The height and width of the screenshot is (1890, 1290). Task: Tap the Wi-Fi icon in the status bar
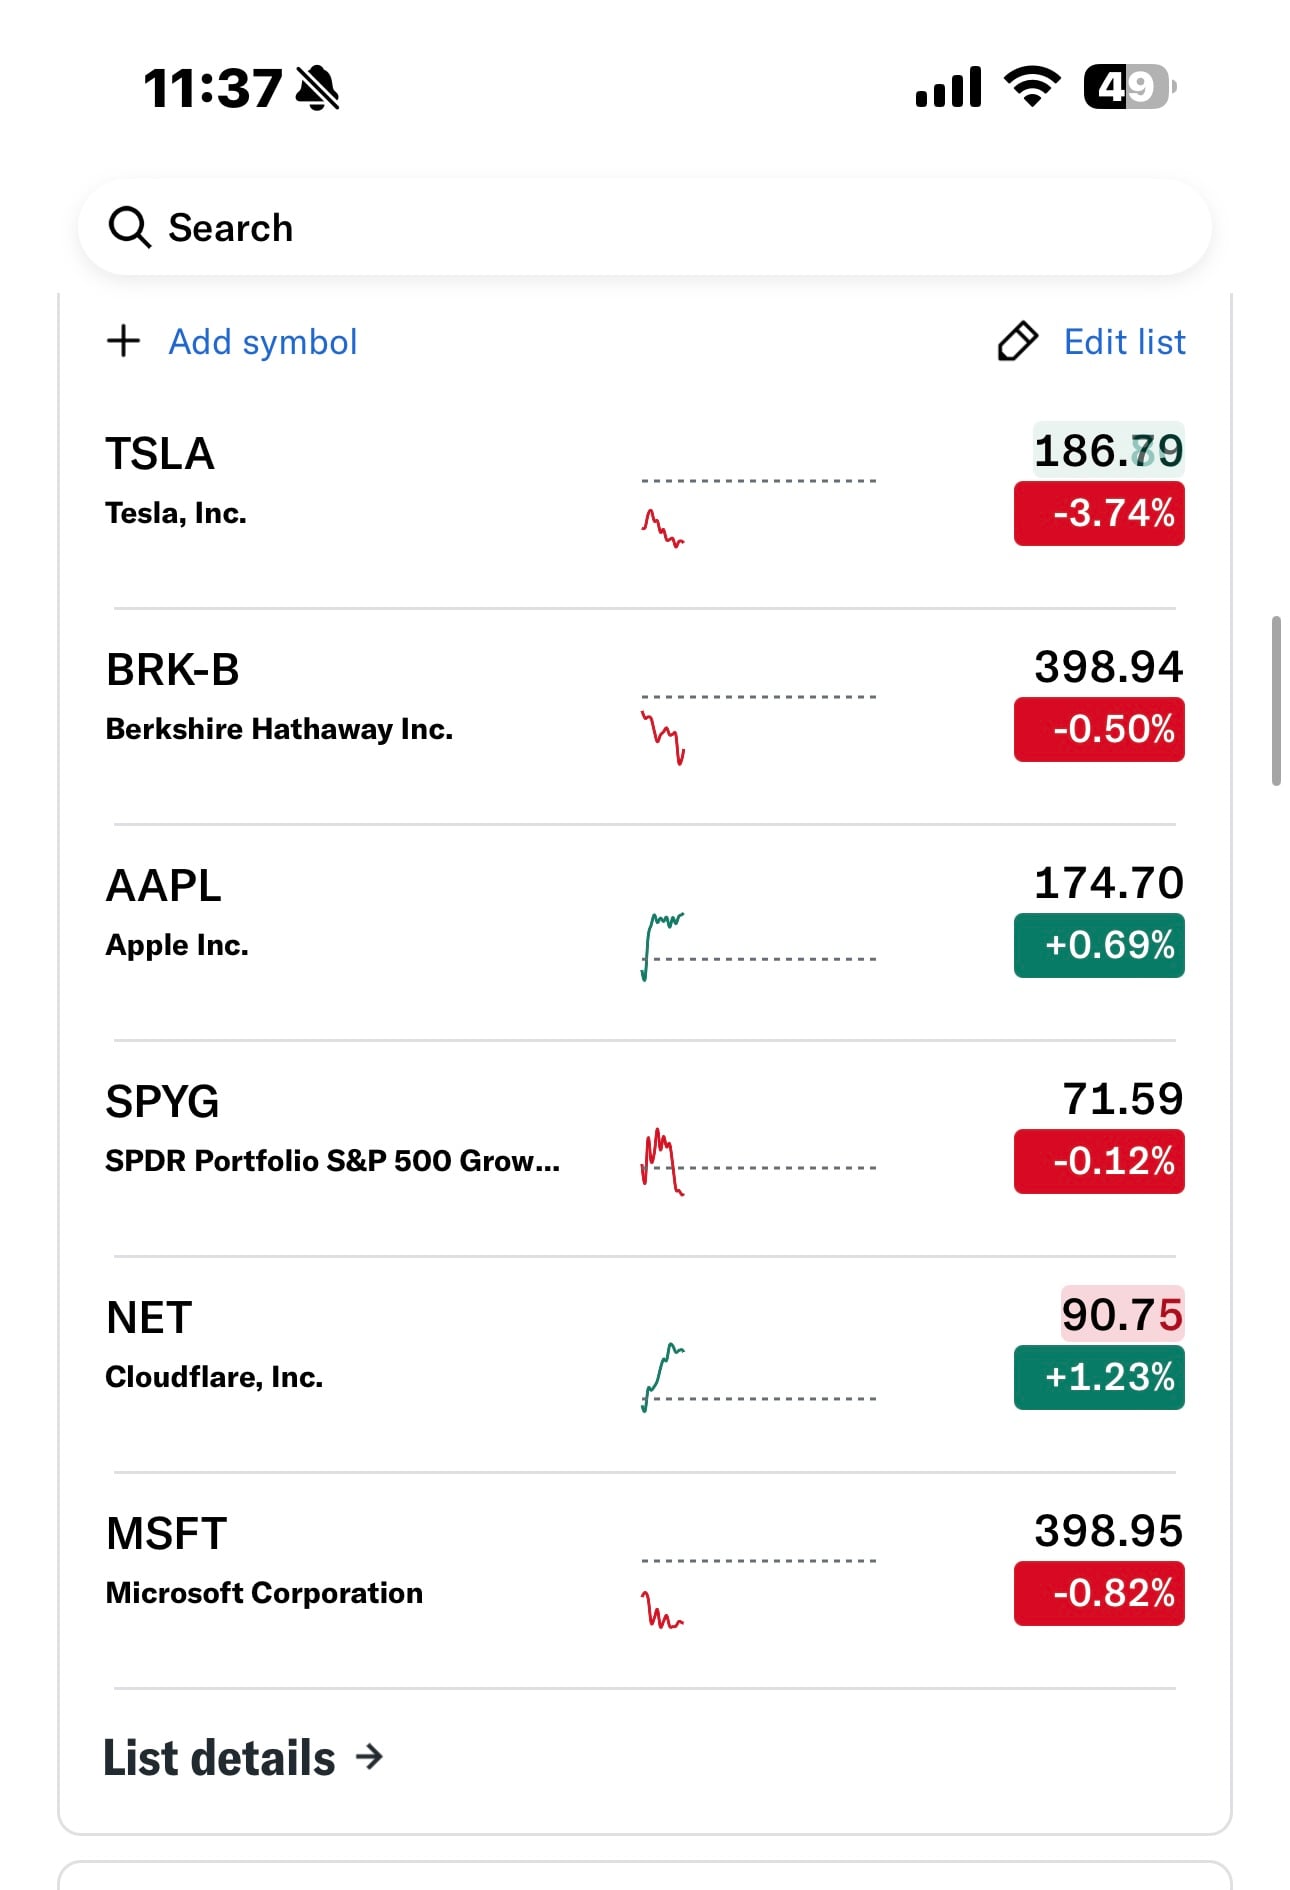pos(1033,87)
